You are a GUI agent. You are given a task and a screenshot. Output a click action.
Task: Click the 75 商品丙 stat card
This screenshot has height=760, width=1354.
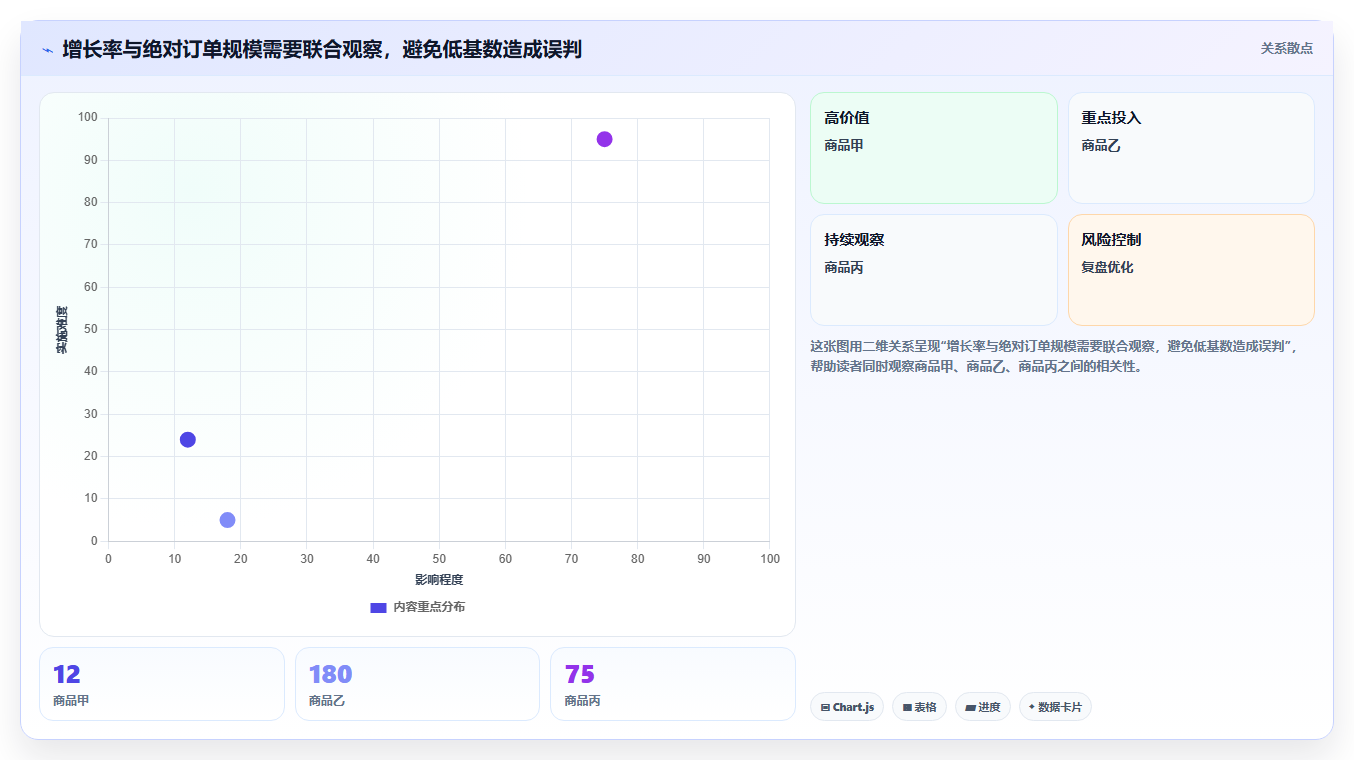click(673, 684)
